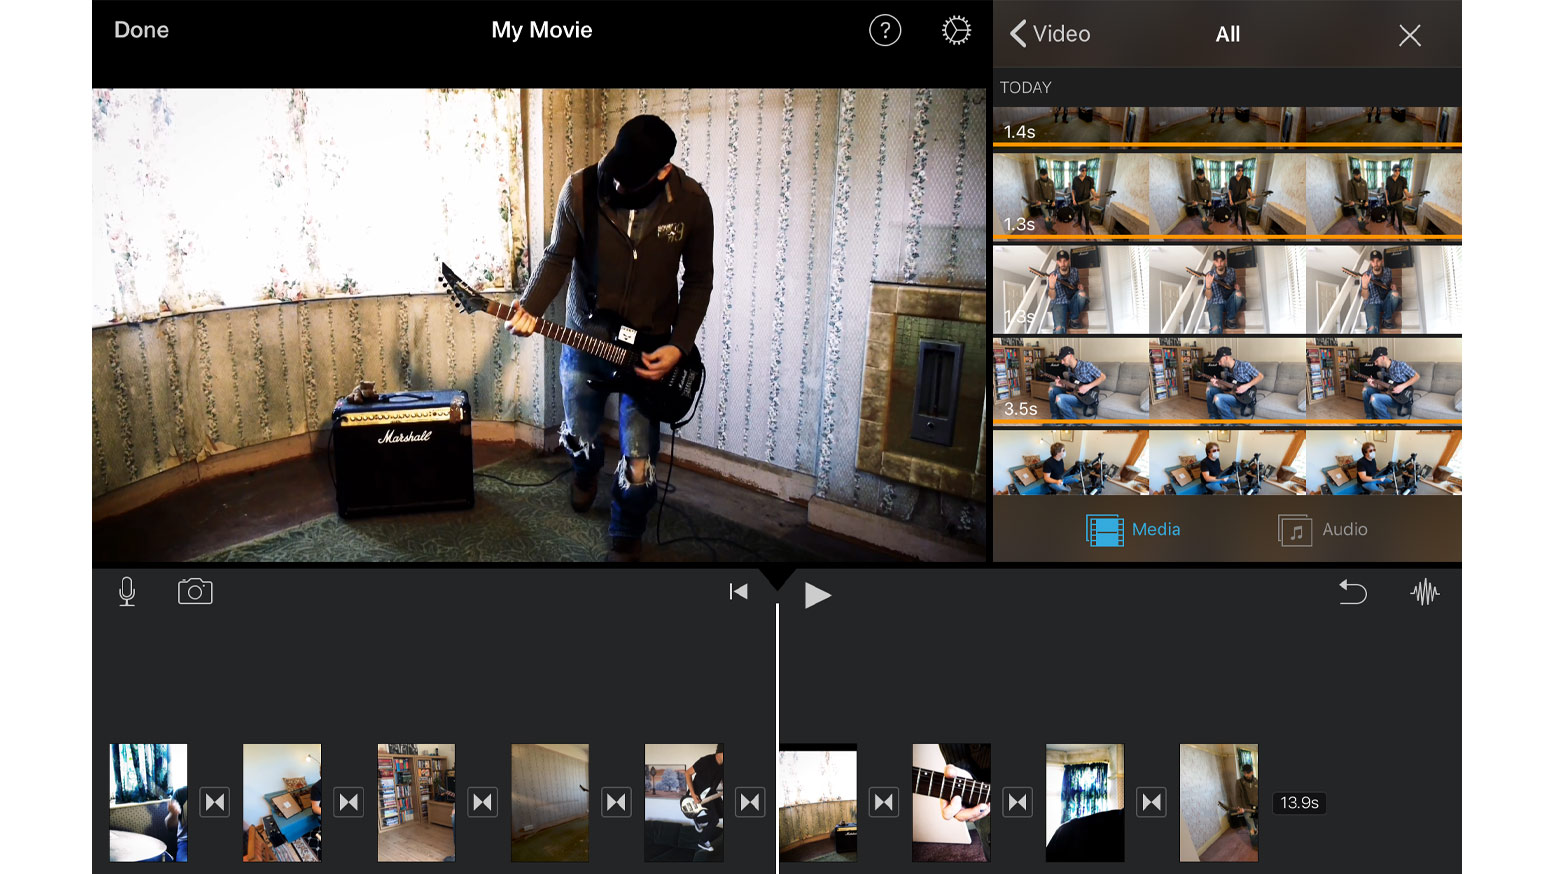The image size is (1554, 874).
Task: Open transition after the blue sofa clip
Action: (x=349, y=802)
